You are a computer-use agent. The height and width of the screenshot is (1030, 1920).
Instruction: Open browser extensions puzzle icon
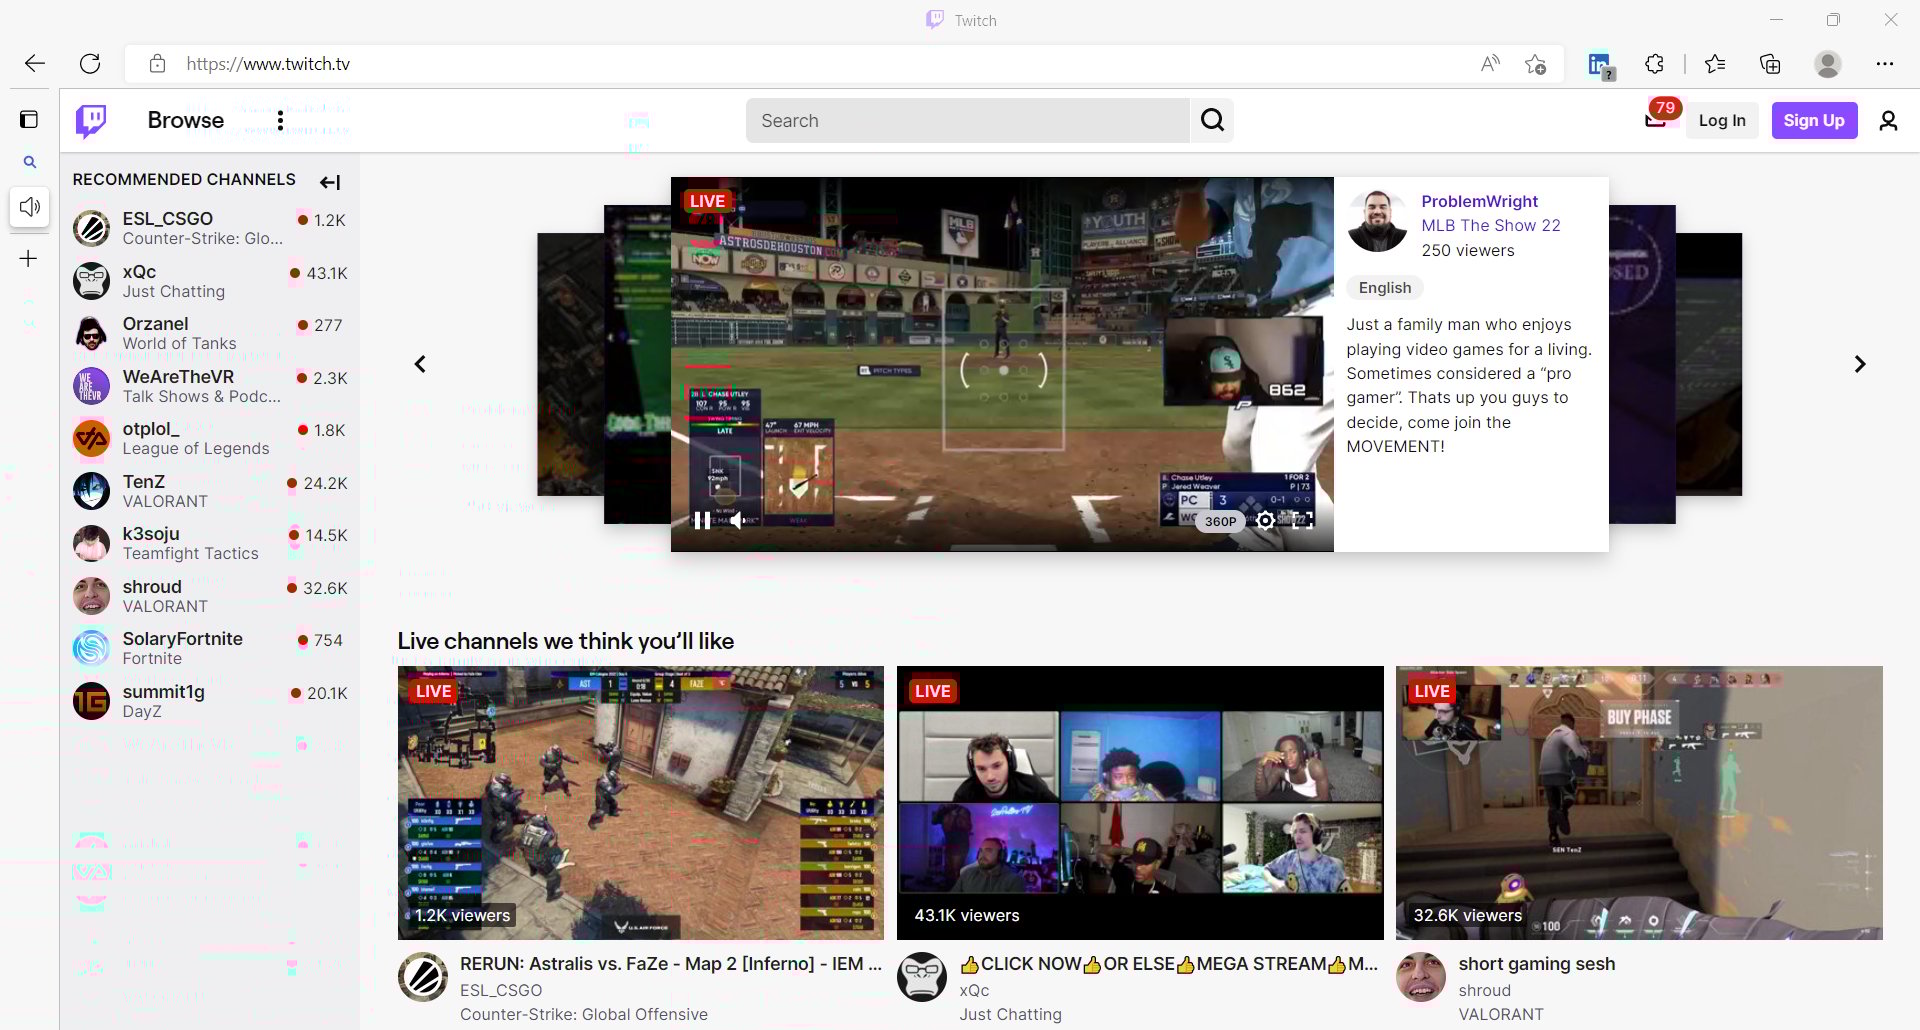pyautogui.click(x=1654, y=64)
